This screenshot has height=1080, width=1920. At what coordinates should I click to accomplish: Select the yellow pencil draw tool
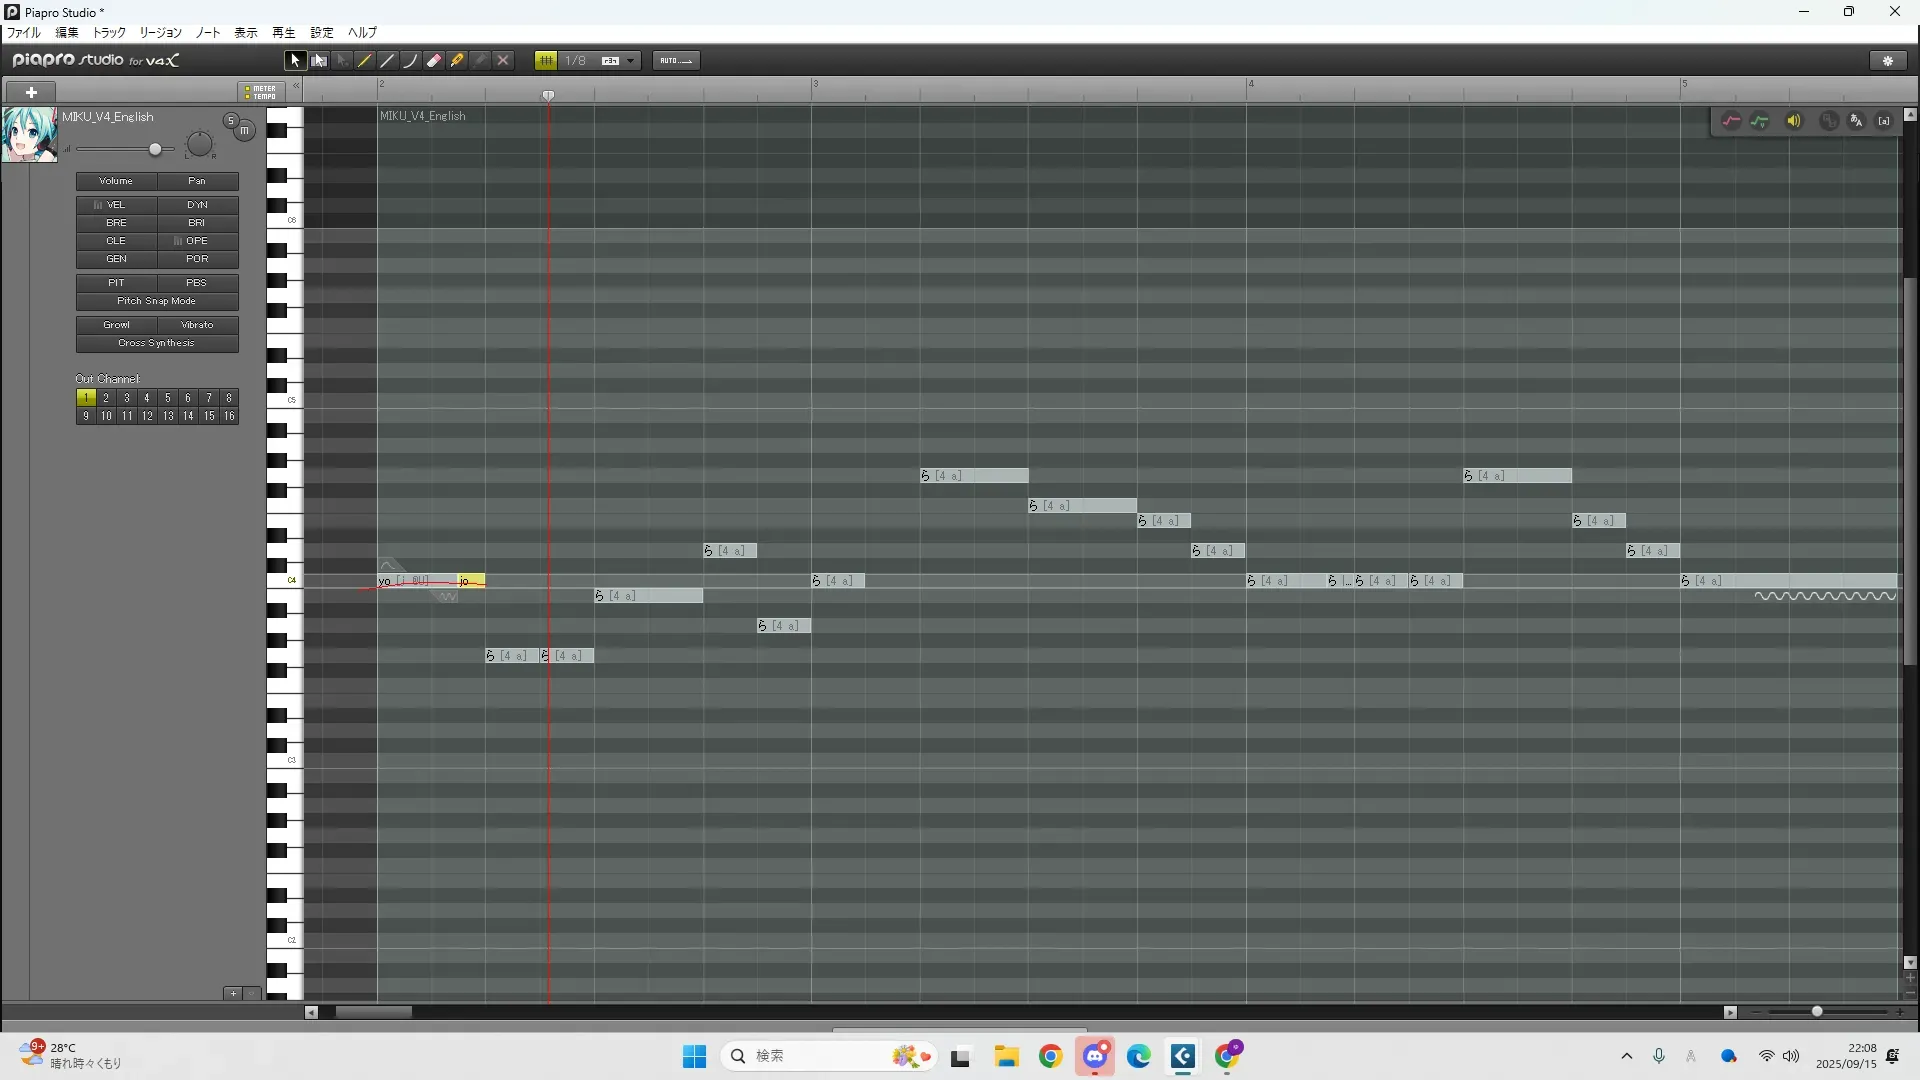[x=365, y=61]
